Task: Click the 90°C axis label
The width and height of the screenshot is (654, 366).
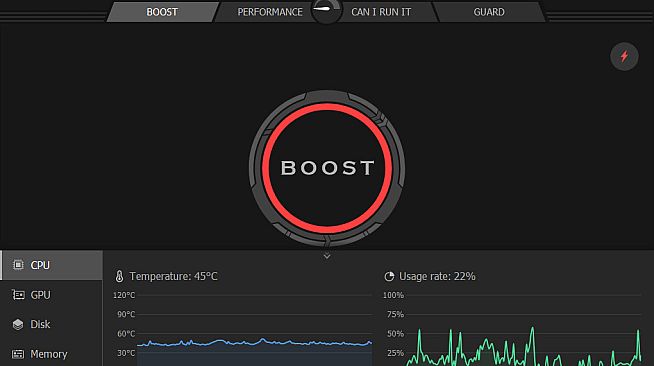Action: point(126,314)
